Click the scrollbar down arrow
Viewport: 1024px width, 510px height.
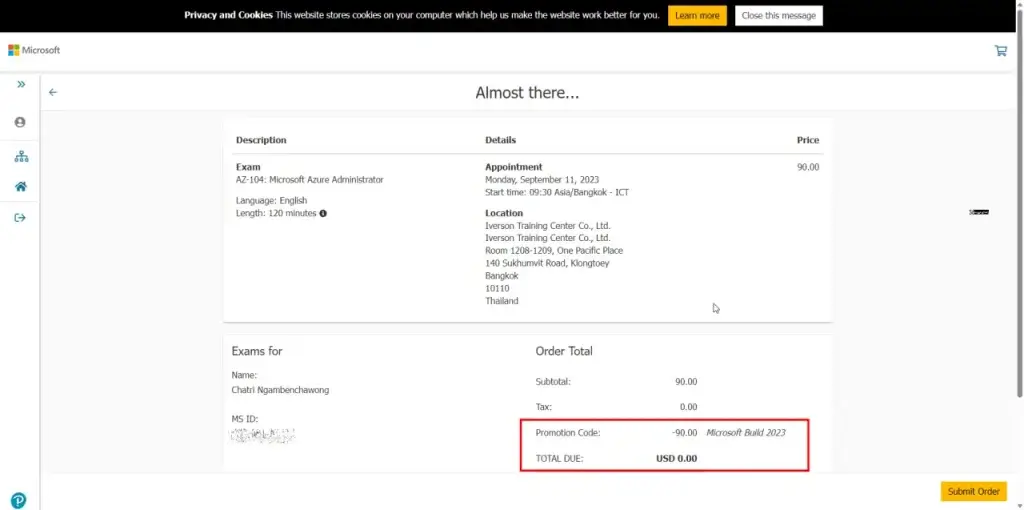coord(1019,505)
